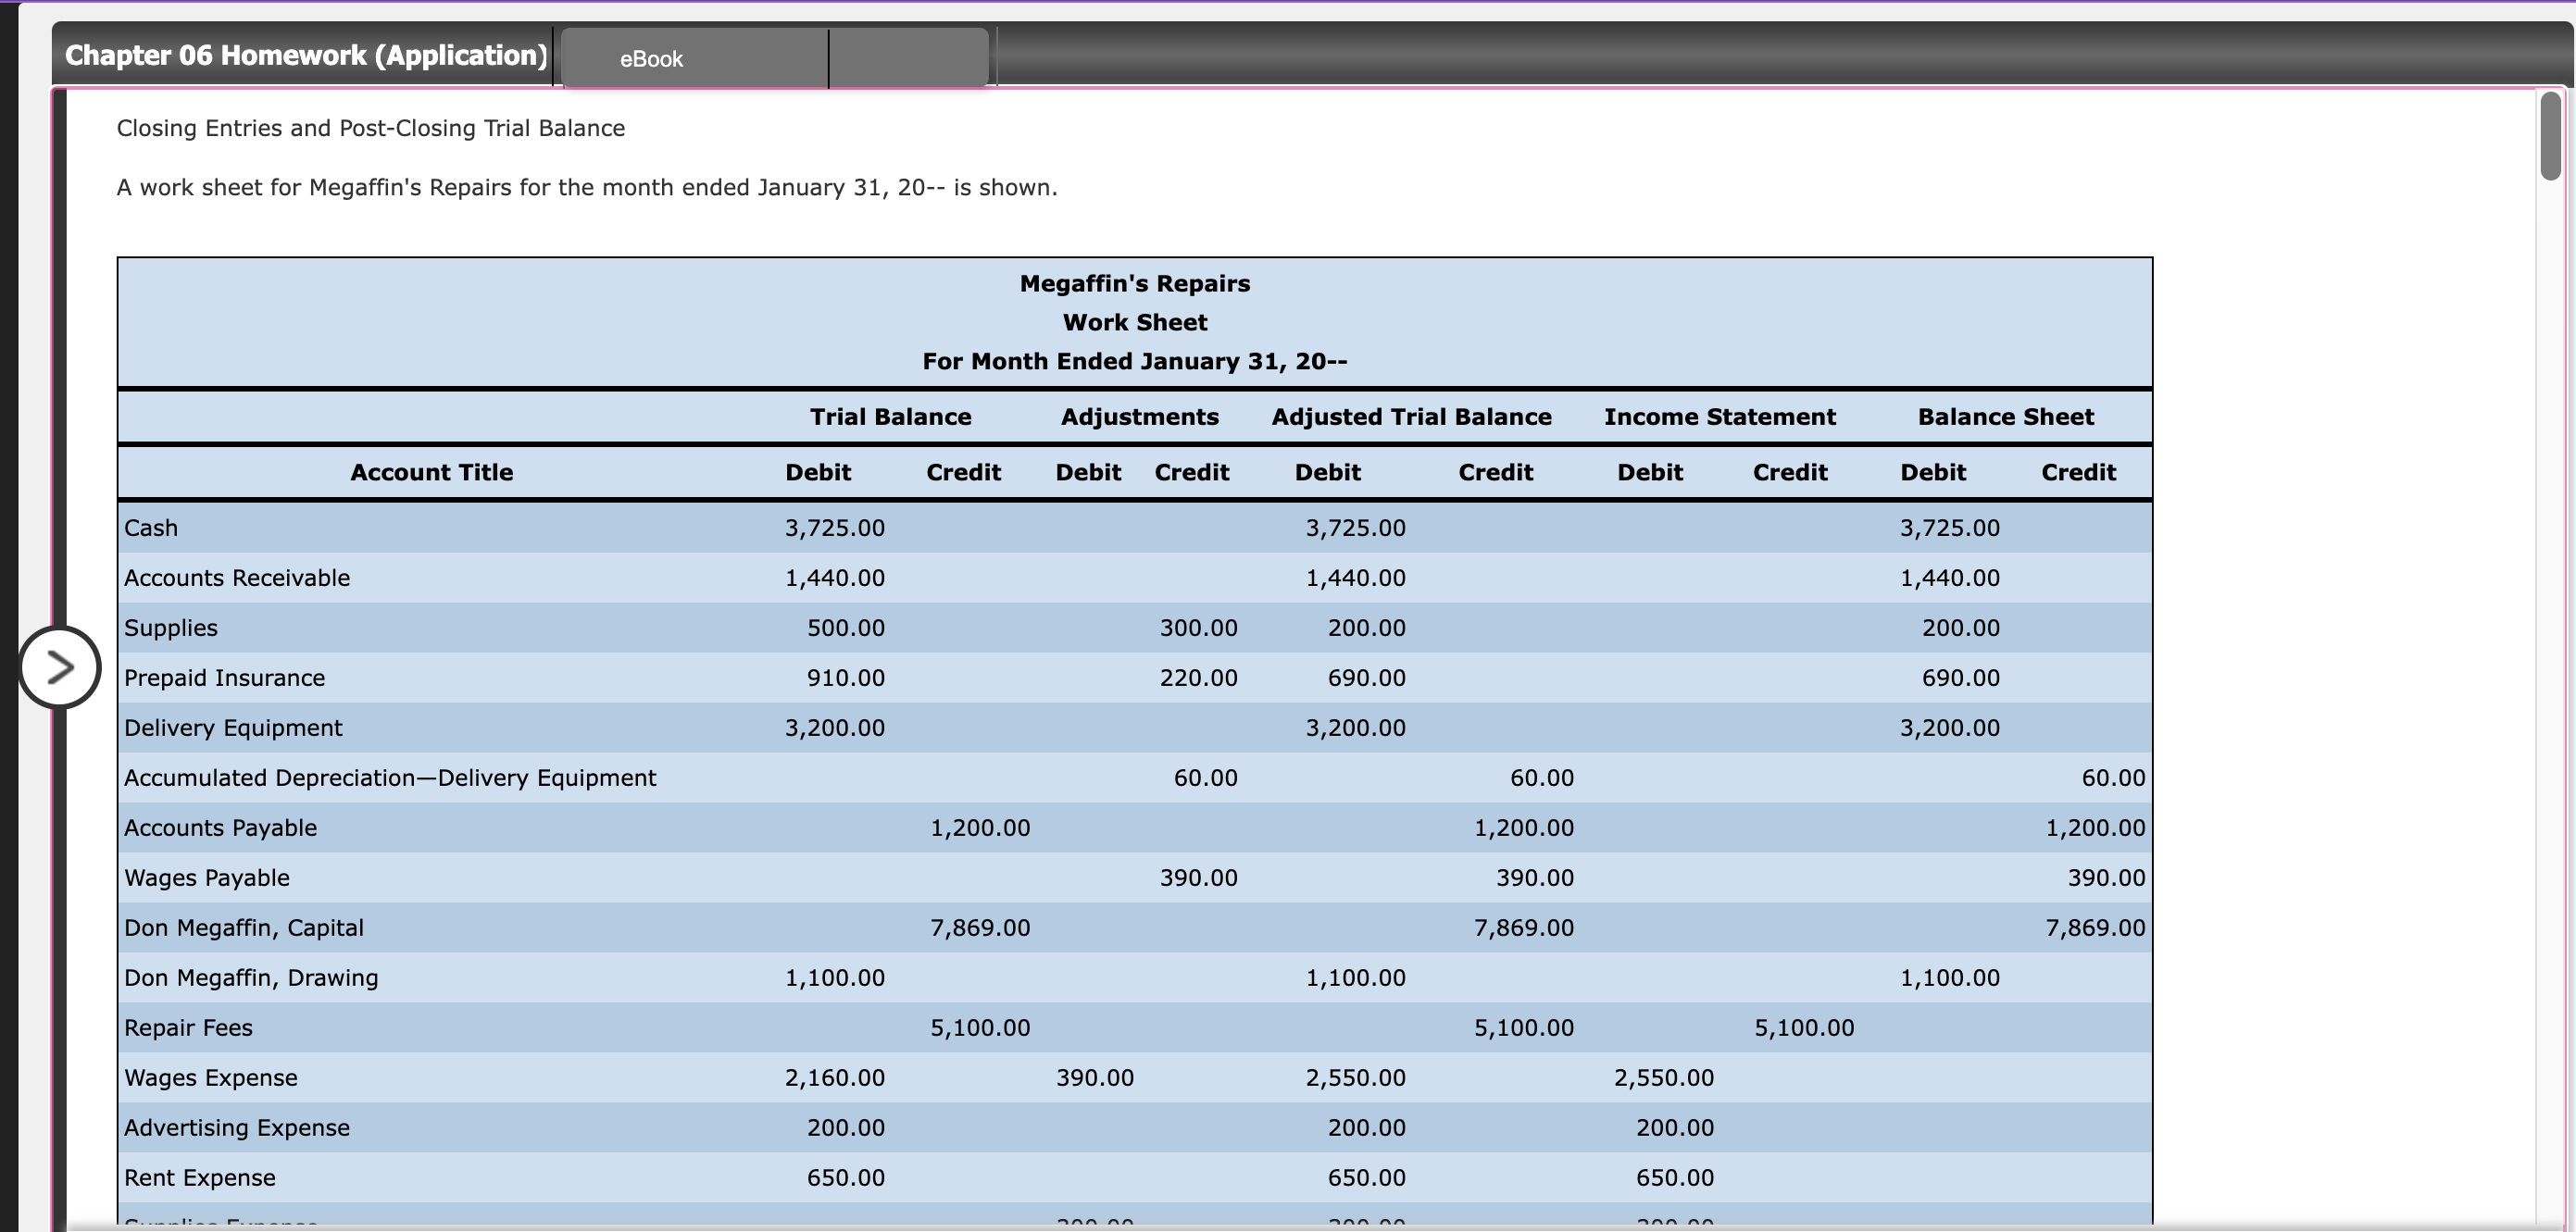2576x1232 pixels.
Task: Switch to the eBook tab
Action: click(650, 58)
